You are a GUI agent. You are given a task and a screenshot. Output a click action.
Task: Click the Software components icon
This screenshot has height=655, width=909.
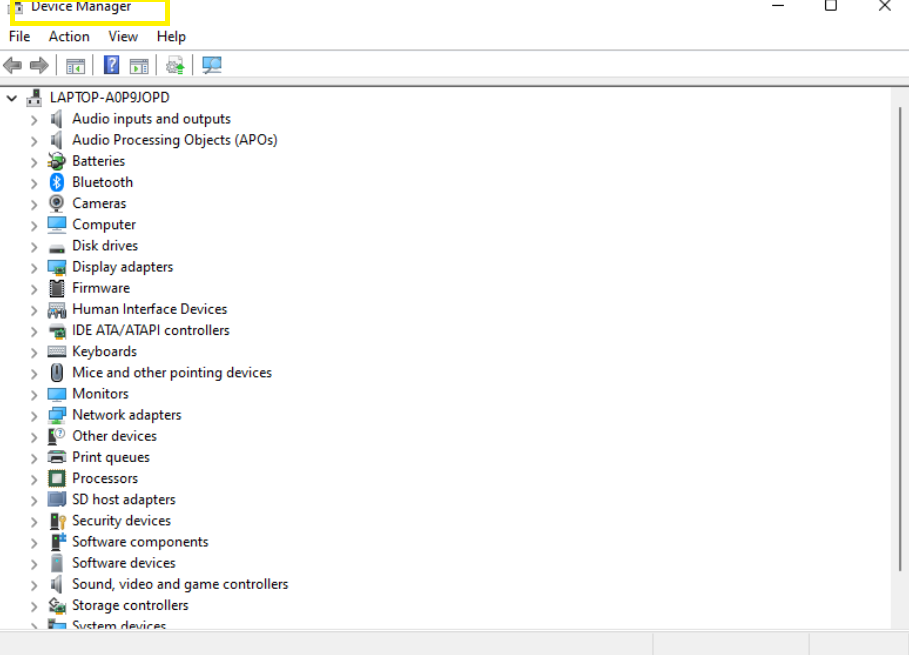pyautogui.click(x=58, y=541)
